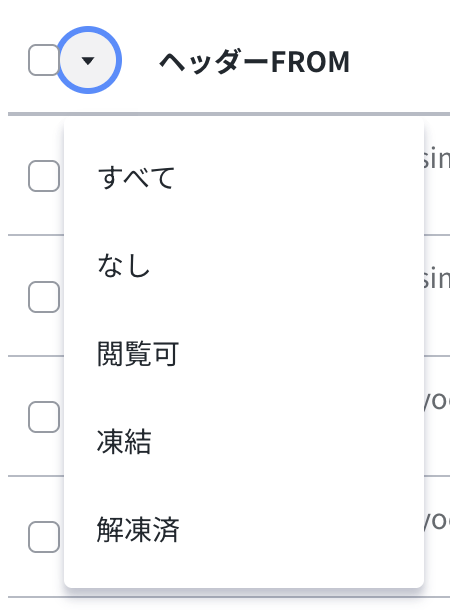Viewport: 450px width, 610px height.
Task: Click empty header area right of ヘッダーFROM
Action: click(x=401, y=61)
